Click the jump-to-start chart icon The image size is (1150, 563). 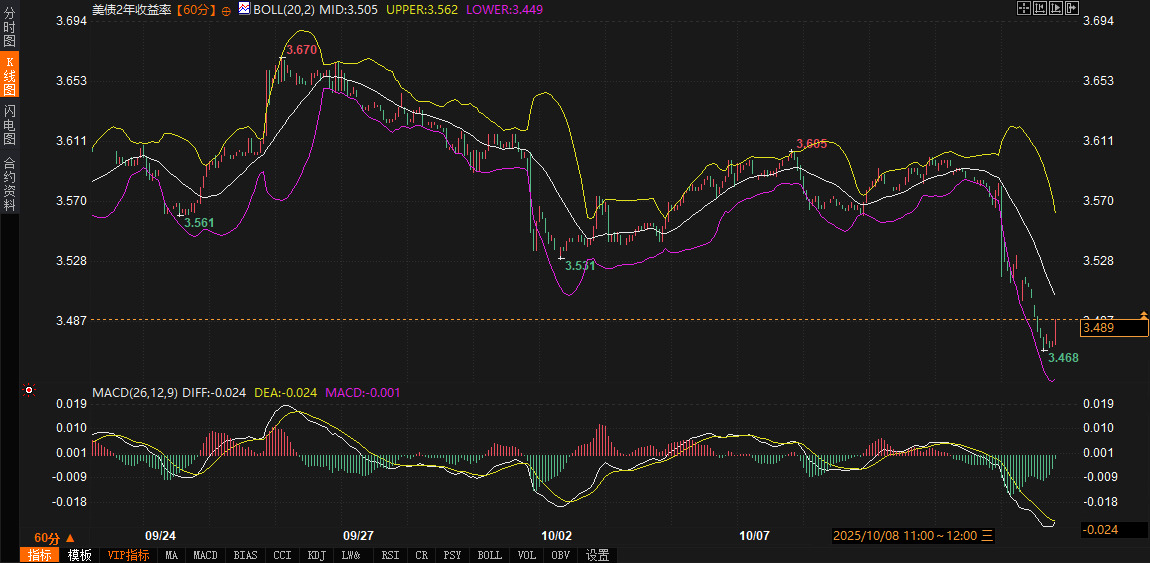tap(1040, 8)
